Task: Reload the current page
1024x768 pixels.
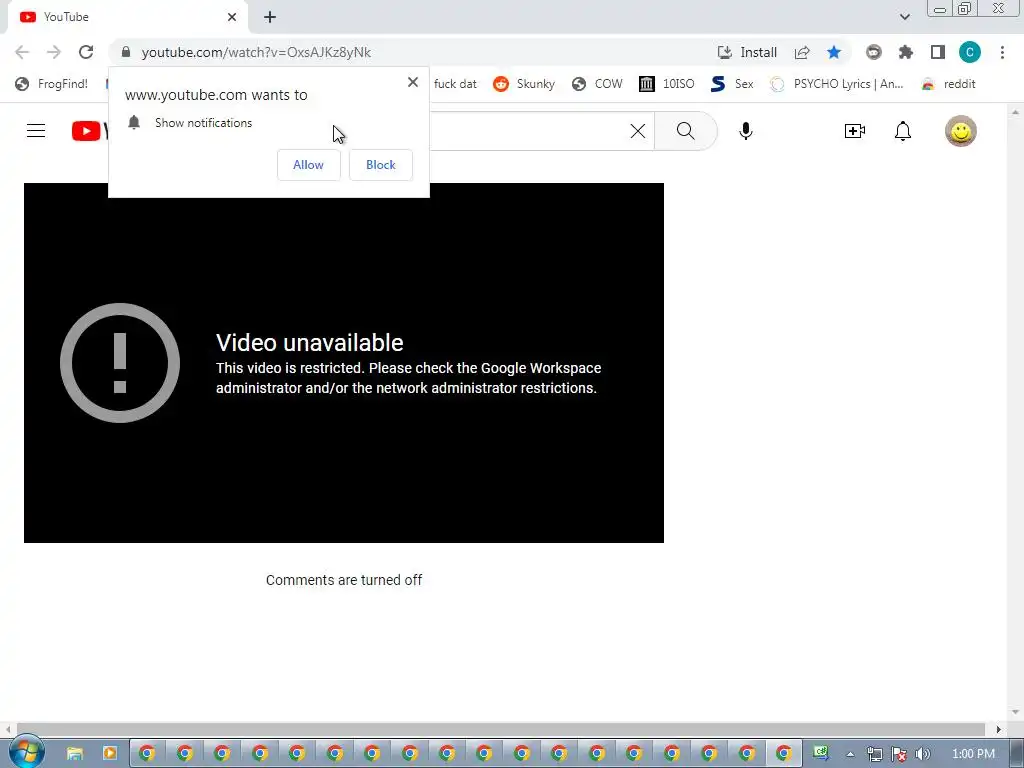Action: click(86, 52)
